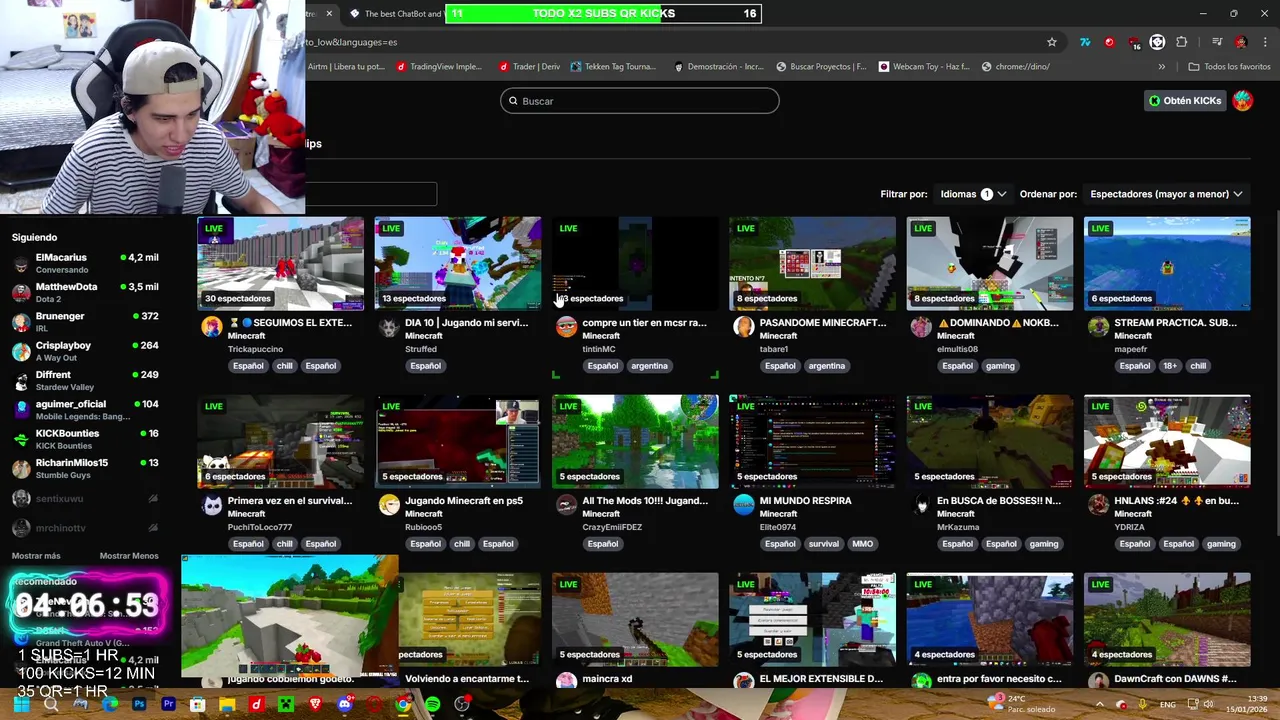Image resolution: width=1280 pixels, height=720 pixels.
Task: Open Photoshop from the taskbar
Action: coord(139,705)
